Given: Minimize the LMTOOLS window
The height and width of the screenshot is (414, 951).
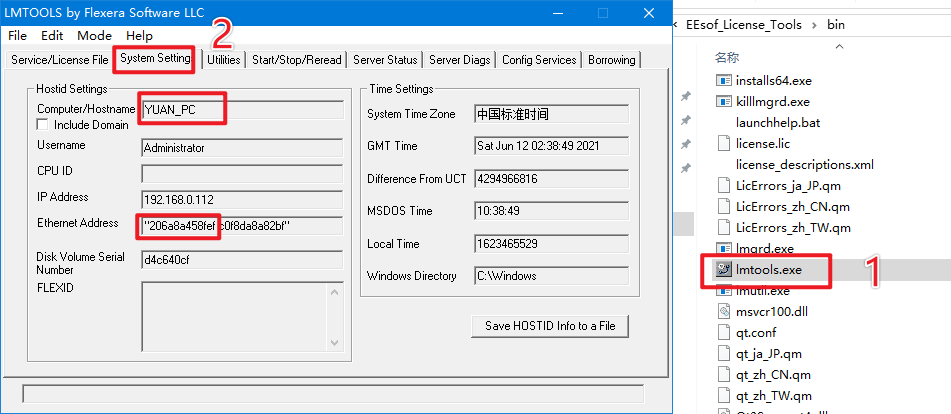Looking at the screenshot, I should 557,12.
